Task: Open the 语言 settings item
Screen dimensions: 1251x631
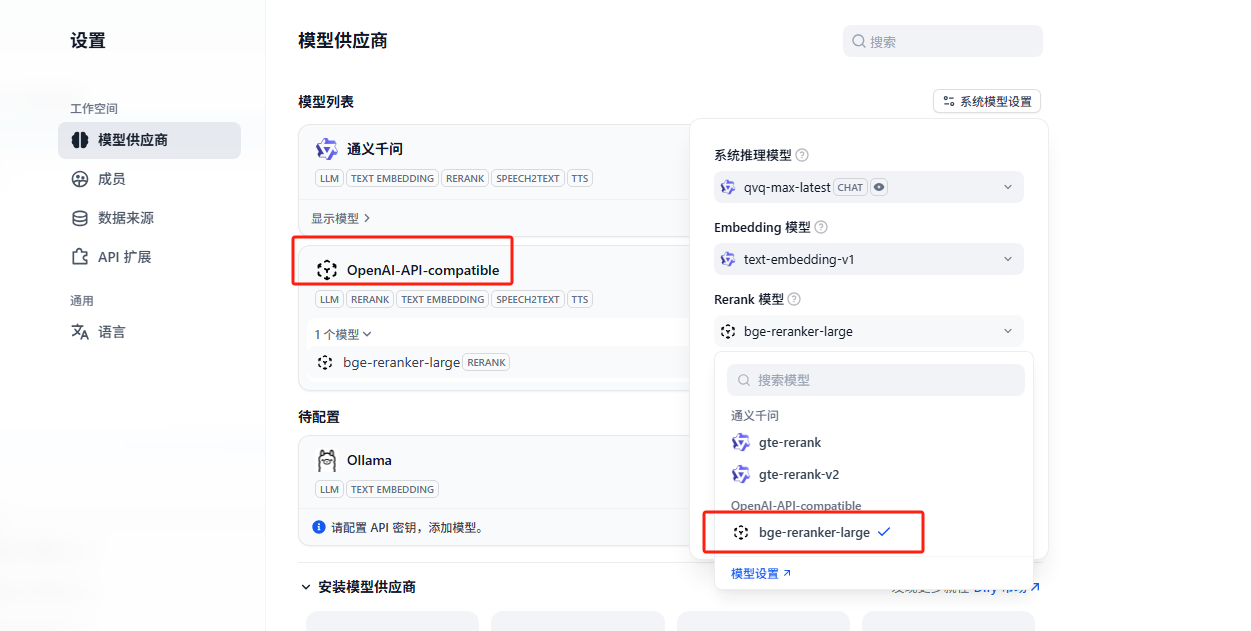Action: (149, 332)
